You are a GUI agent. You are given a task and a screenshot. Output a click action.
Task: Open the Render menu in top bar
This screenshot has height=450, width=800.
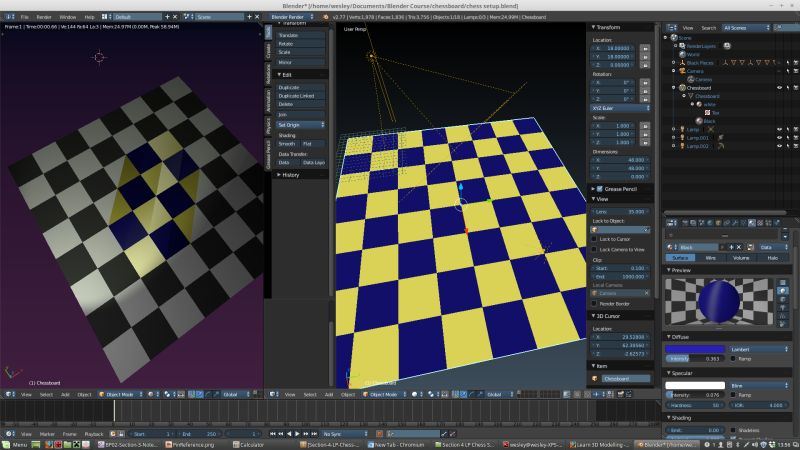coord(44,17)
